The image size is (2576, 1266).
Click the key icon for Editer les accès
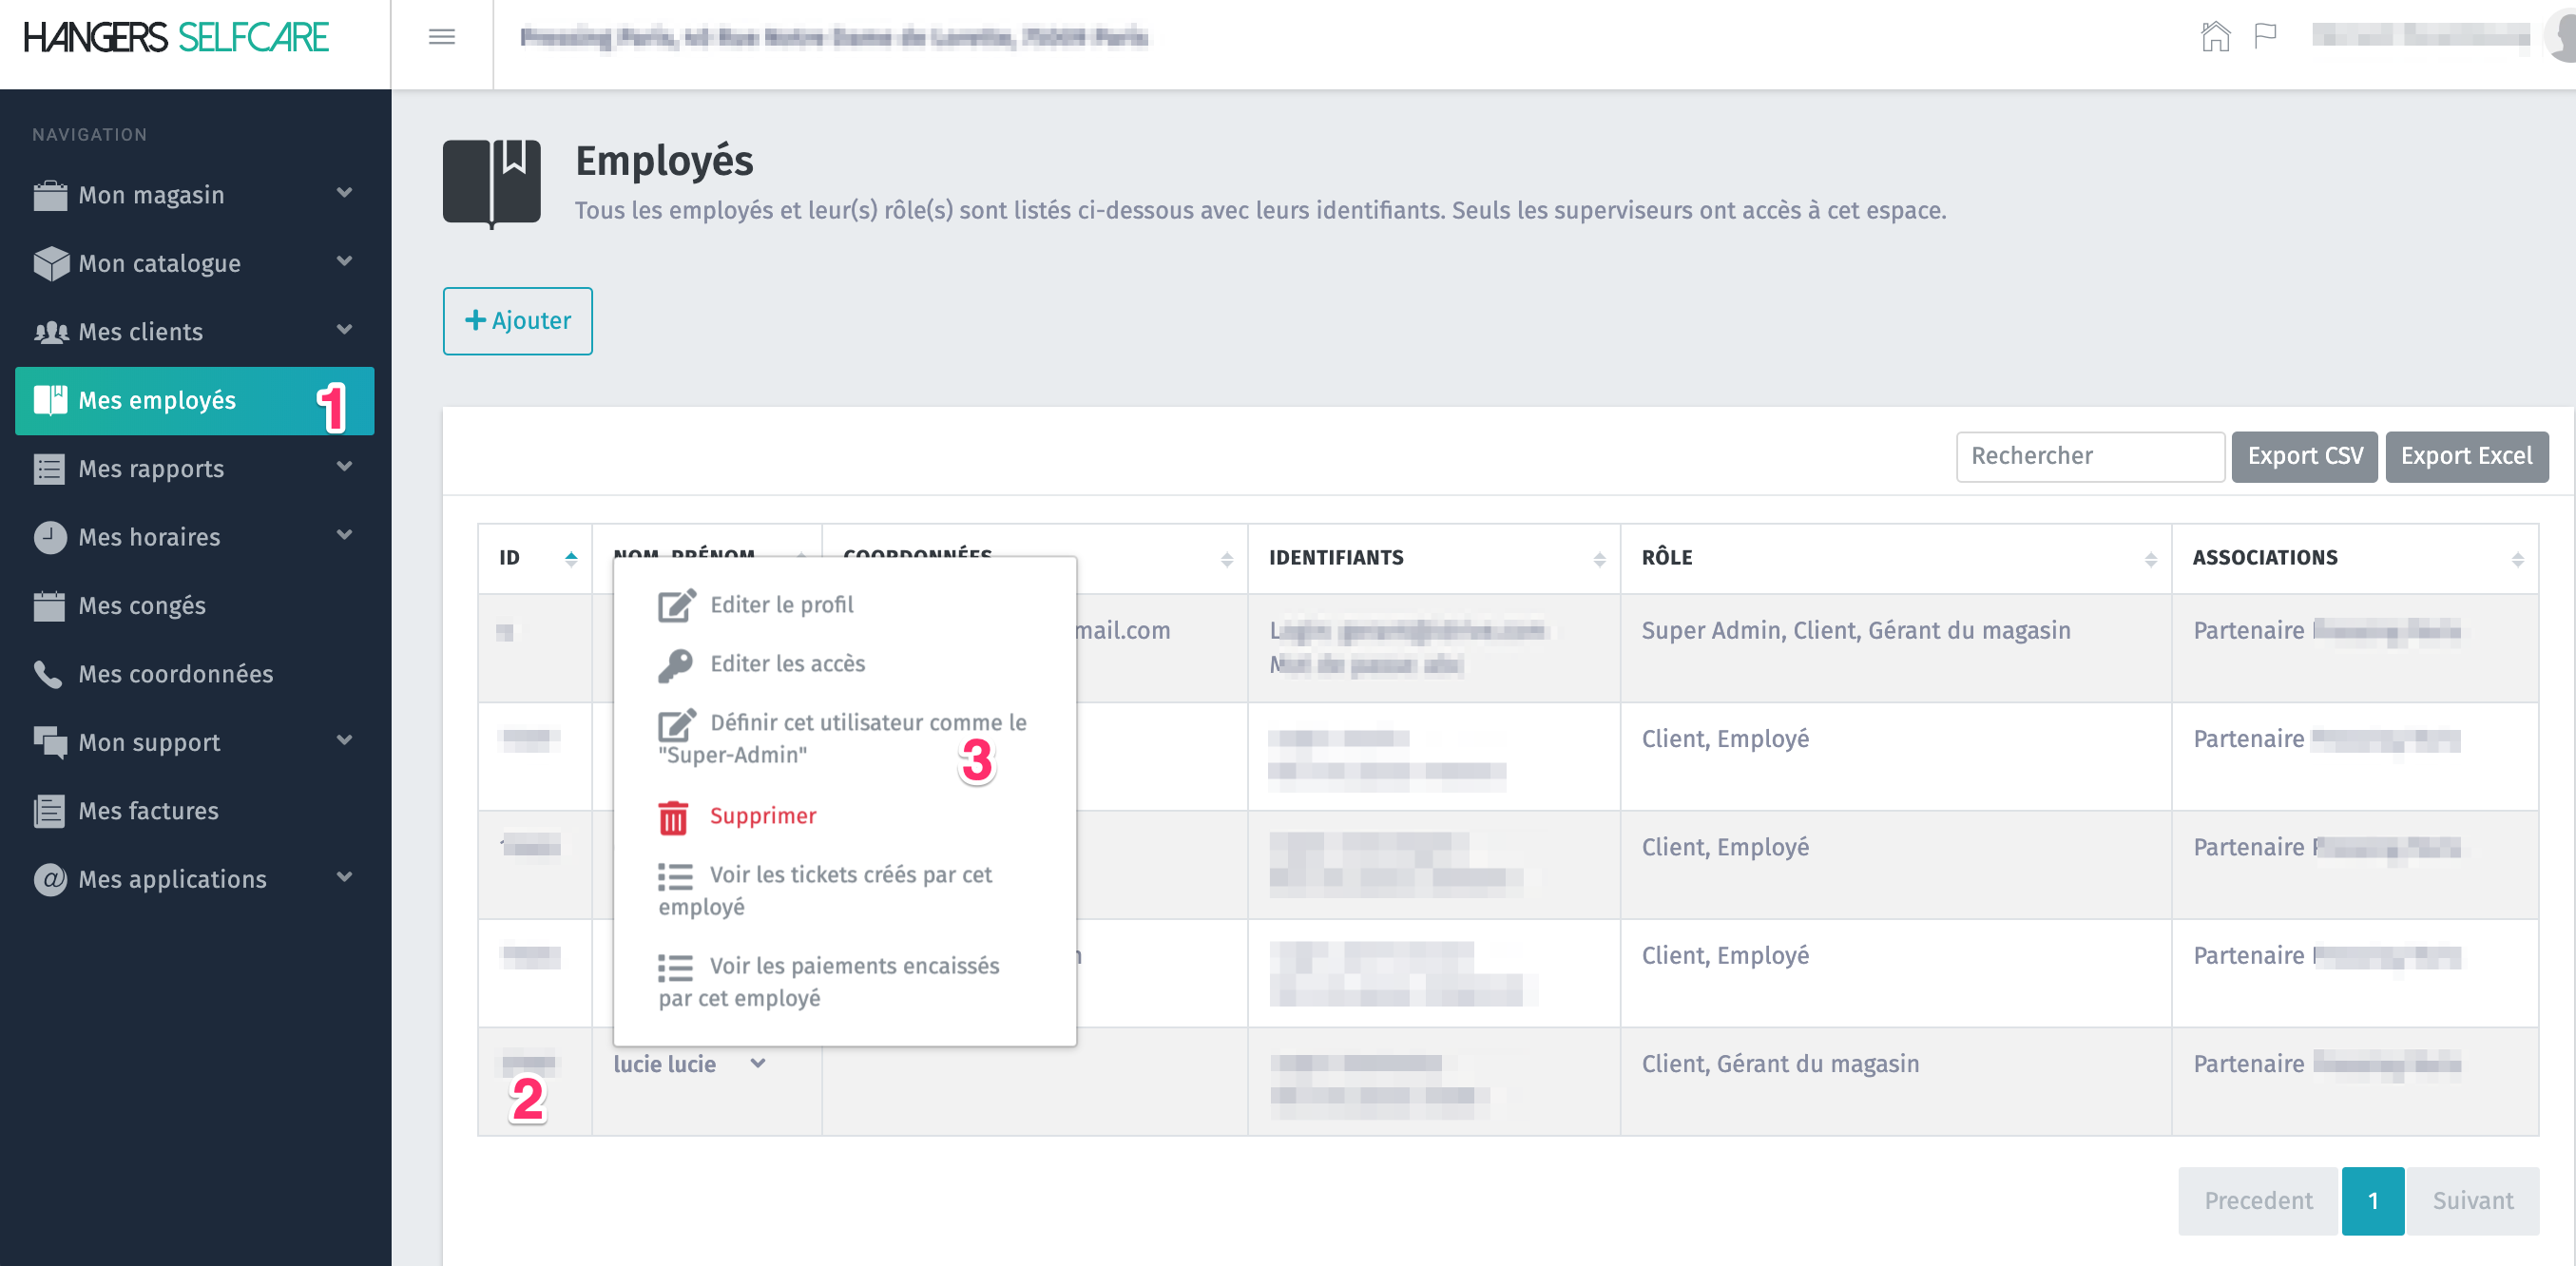(675, 665)
